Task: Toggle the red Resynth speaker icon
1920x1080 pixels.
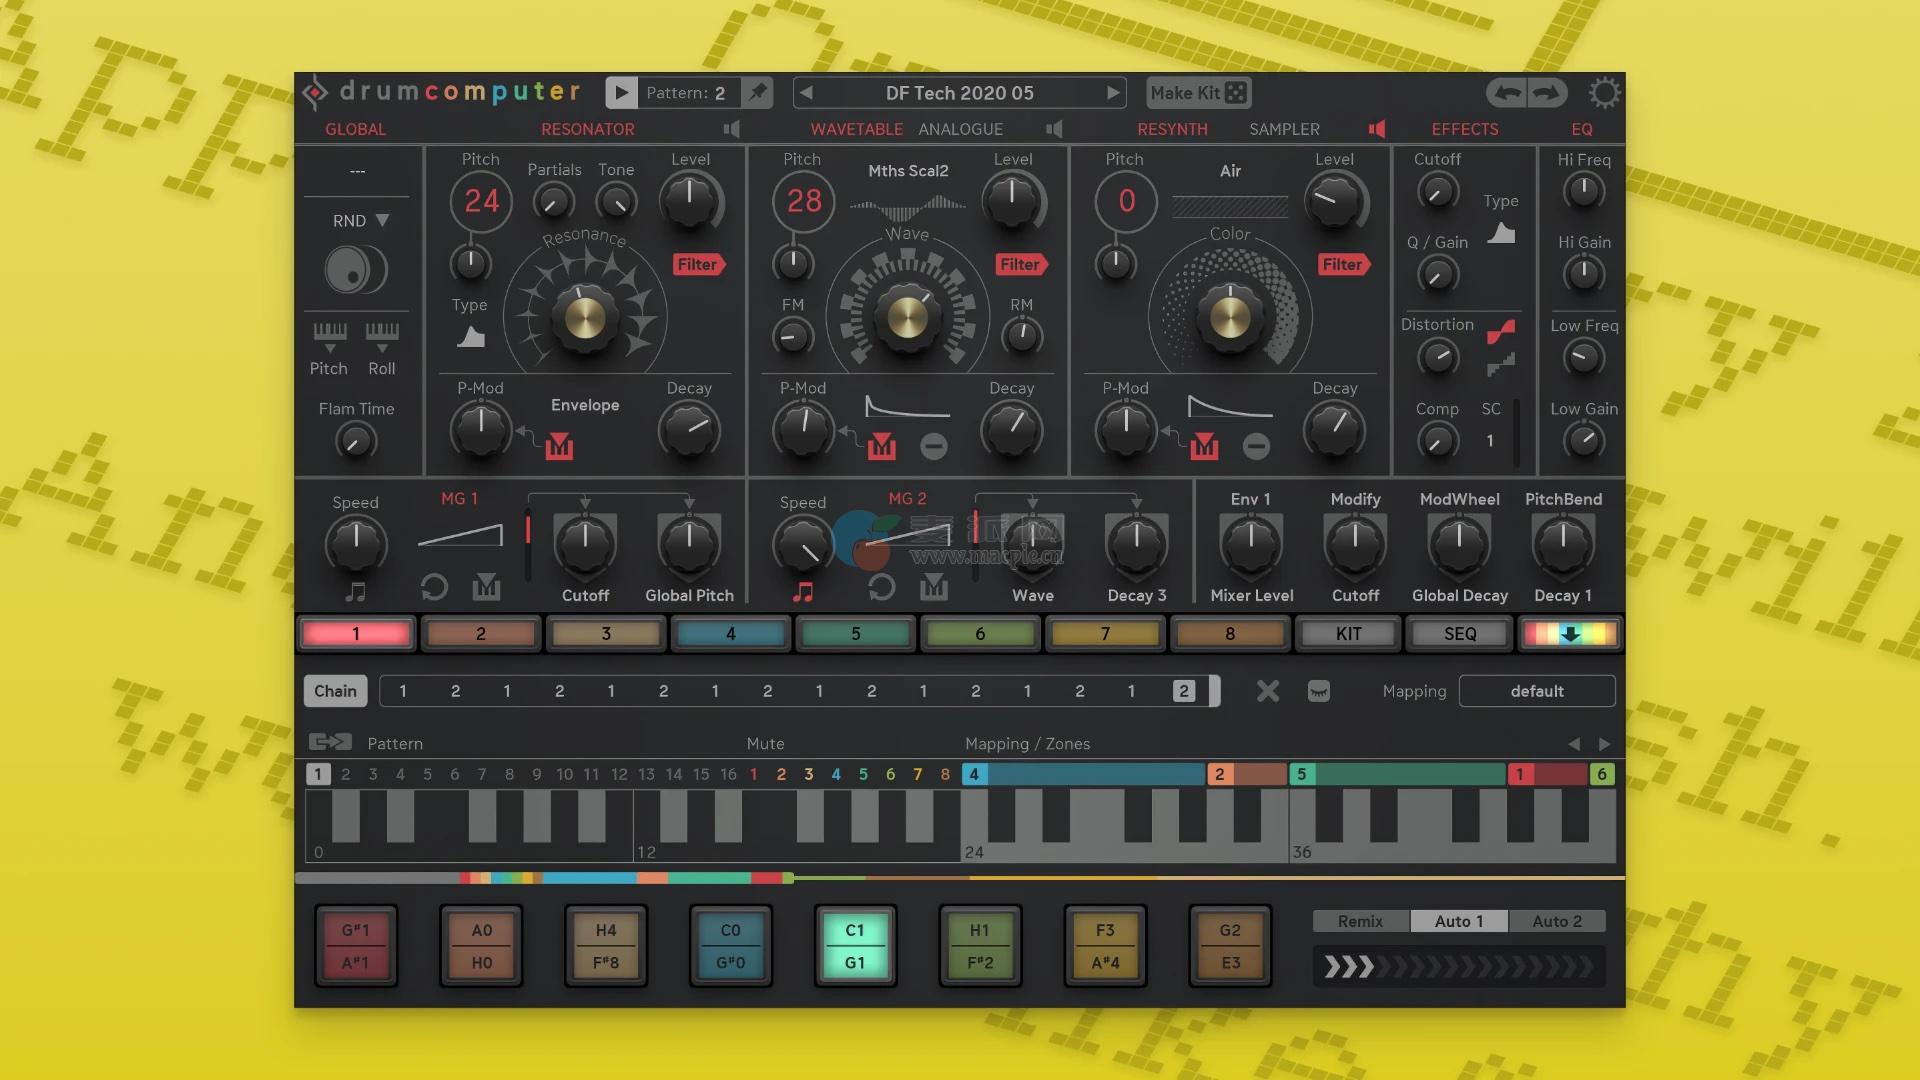Action: [x=1377, y=129]
